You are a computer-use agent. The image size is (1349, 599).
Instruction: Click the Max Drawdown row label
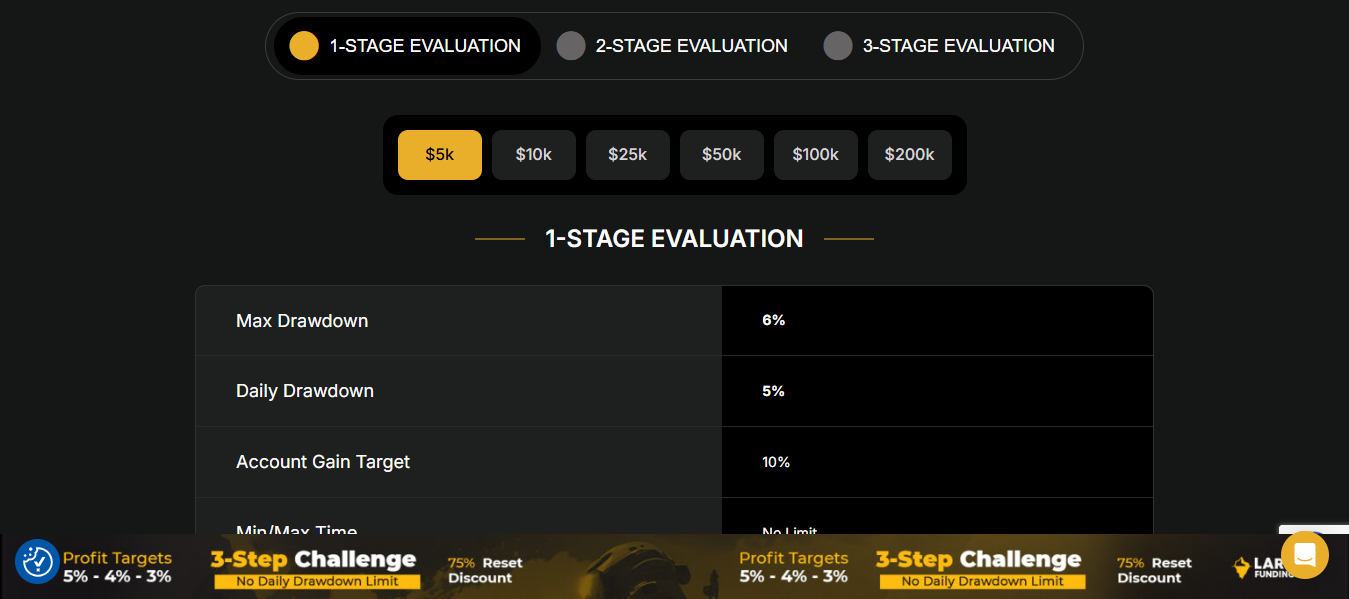[302, 321]
